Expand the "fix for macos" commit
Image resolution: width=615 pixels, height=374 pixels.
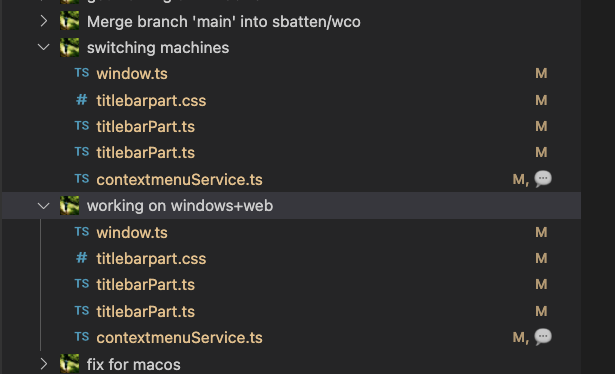point(44,364)
